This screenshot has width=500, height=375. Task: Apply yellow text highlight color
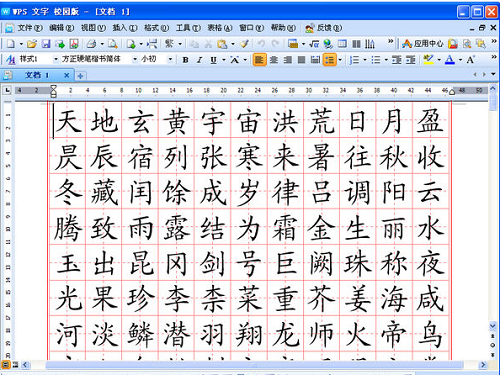428,60
